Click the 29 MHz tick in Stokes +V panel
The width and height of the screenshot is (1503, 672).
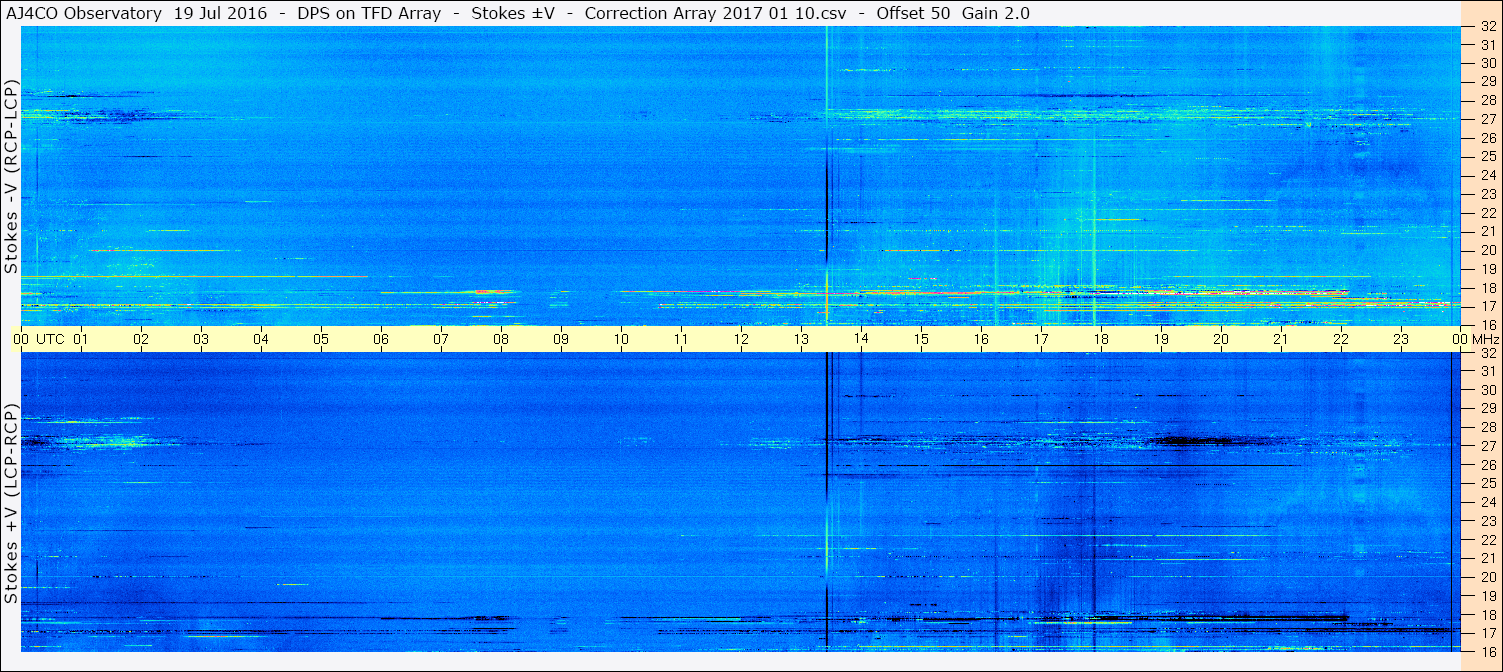[1488, 408]
